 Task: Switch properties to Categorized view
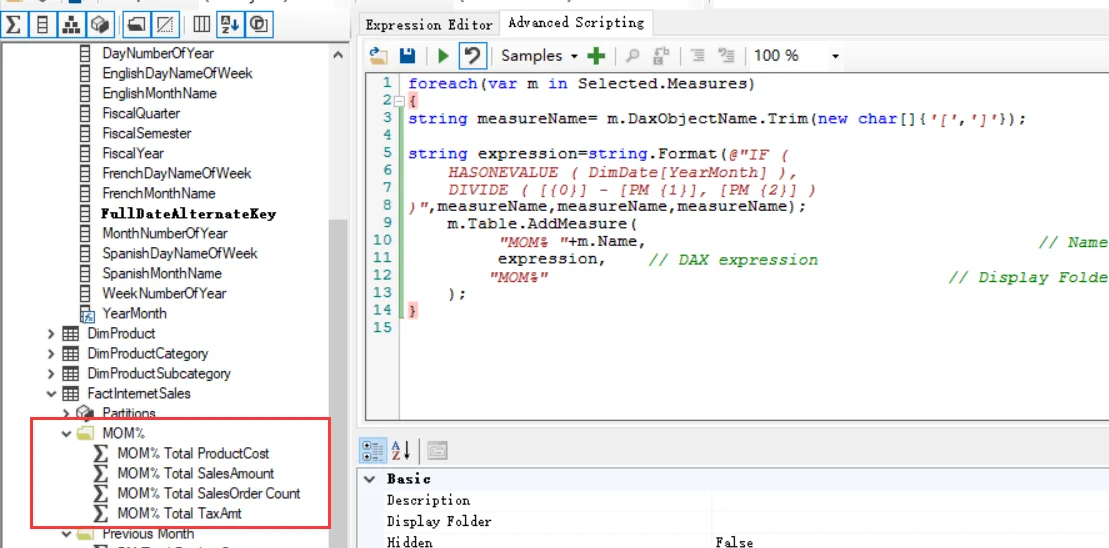click(372, 450)
